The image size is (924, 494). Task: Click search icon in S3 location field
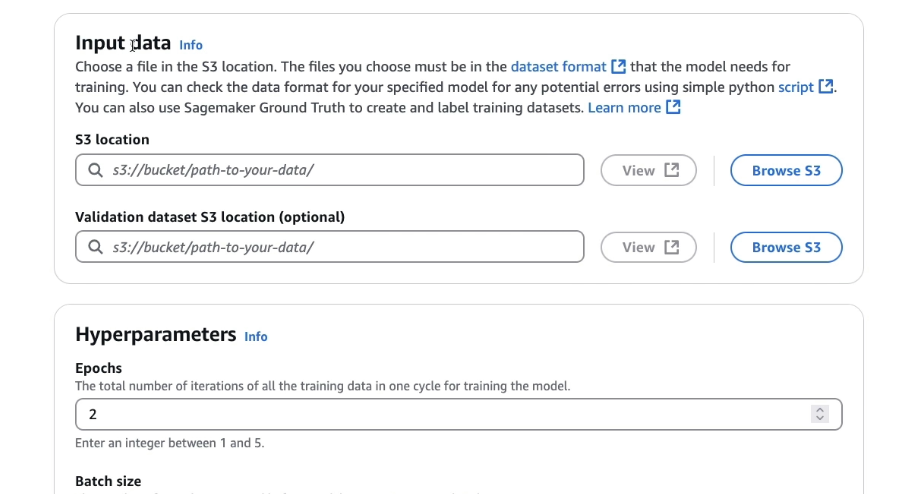(x=95, y=170)
